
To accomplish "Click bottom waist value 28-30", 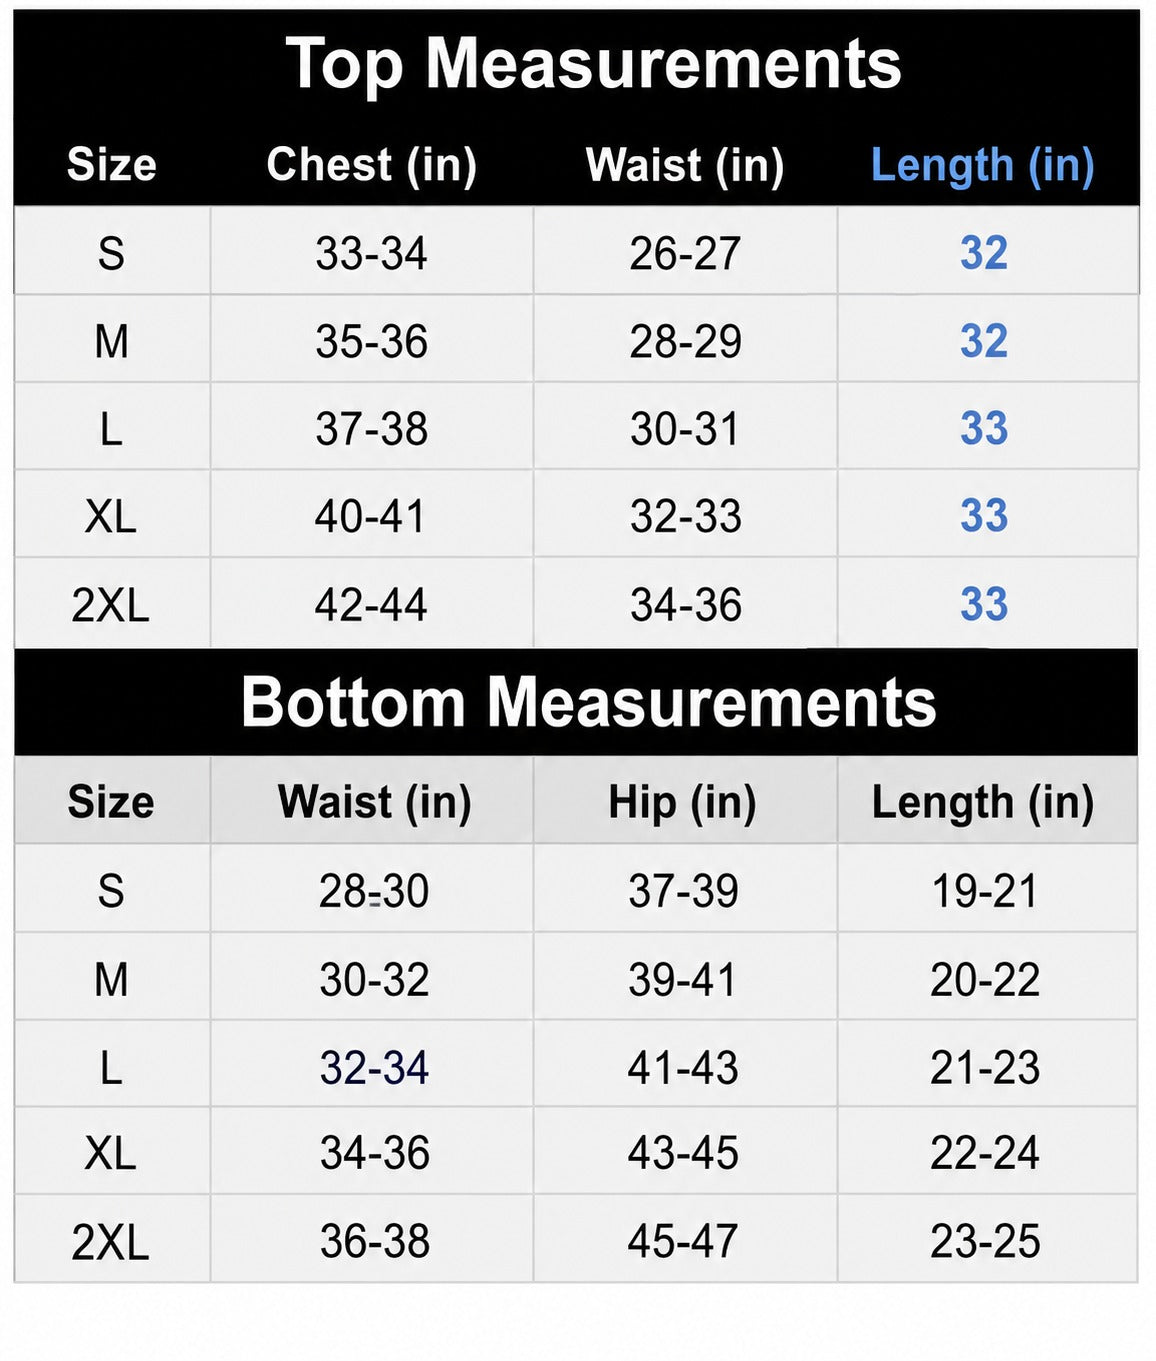I will pos(374,891).
